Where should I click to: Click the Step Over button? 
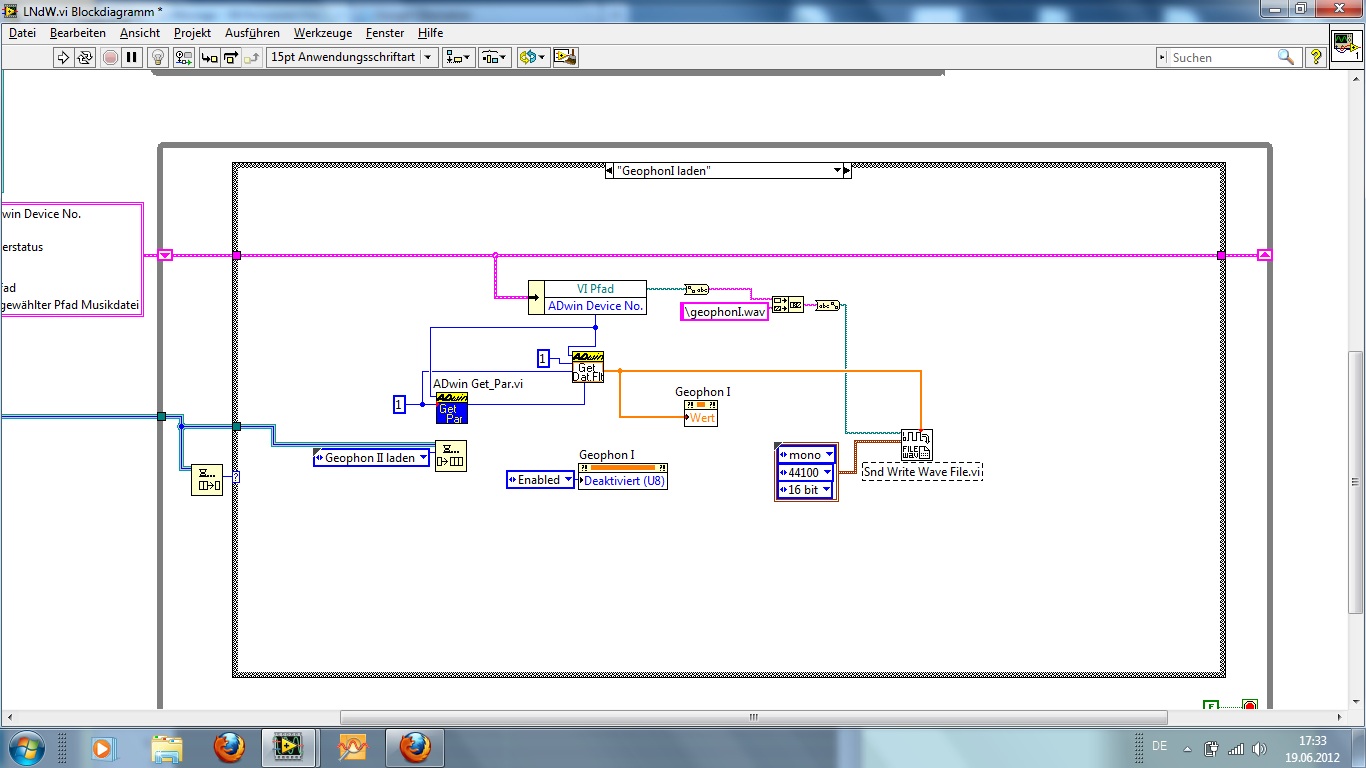(x=230, y=57)
